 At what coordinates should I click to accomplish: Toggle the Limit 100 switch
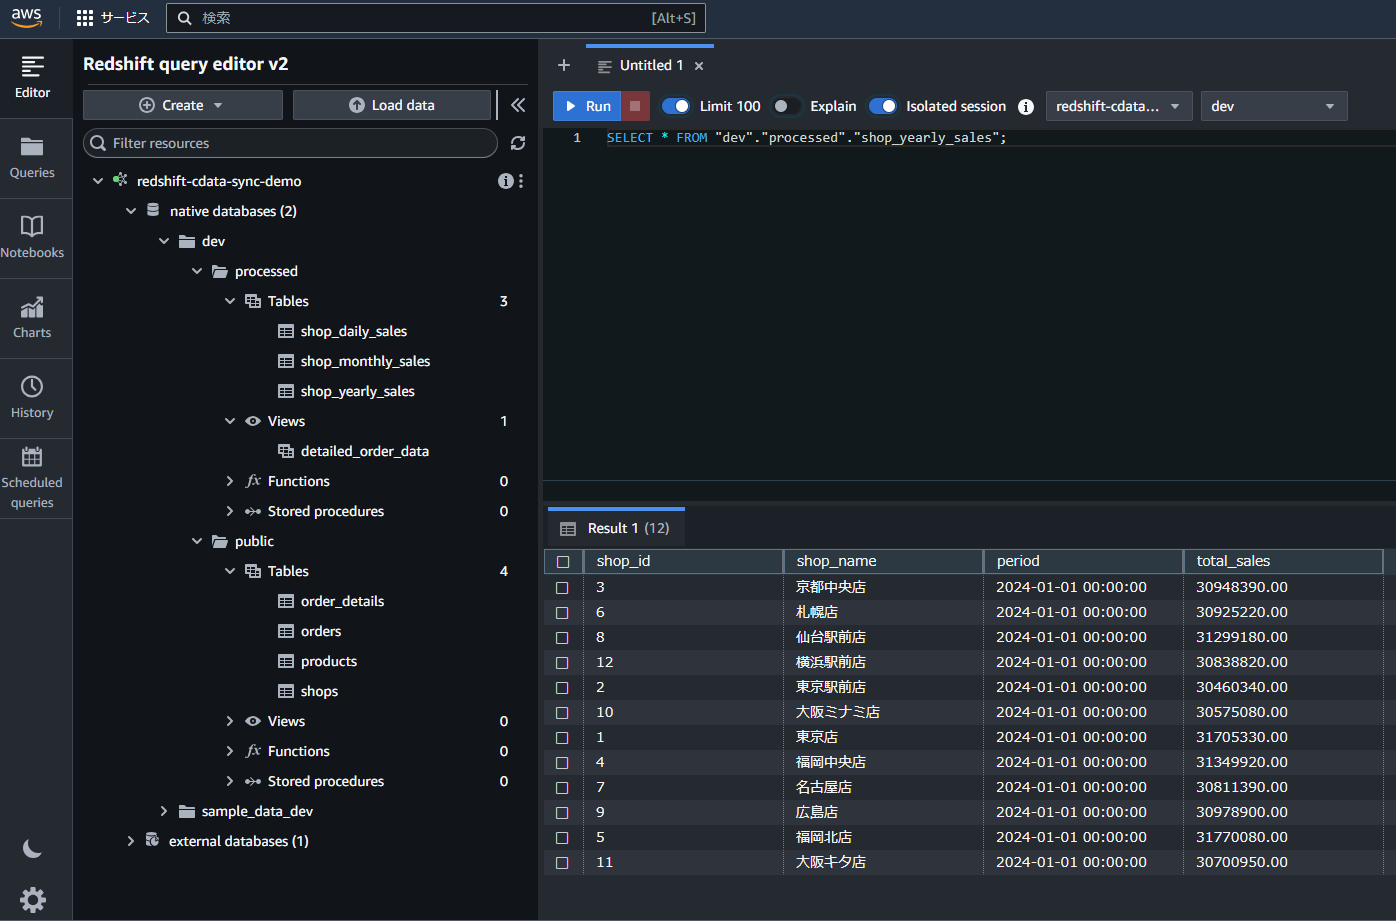pyautogui.click(x=677, y=106)
